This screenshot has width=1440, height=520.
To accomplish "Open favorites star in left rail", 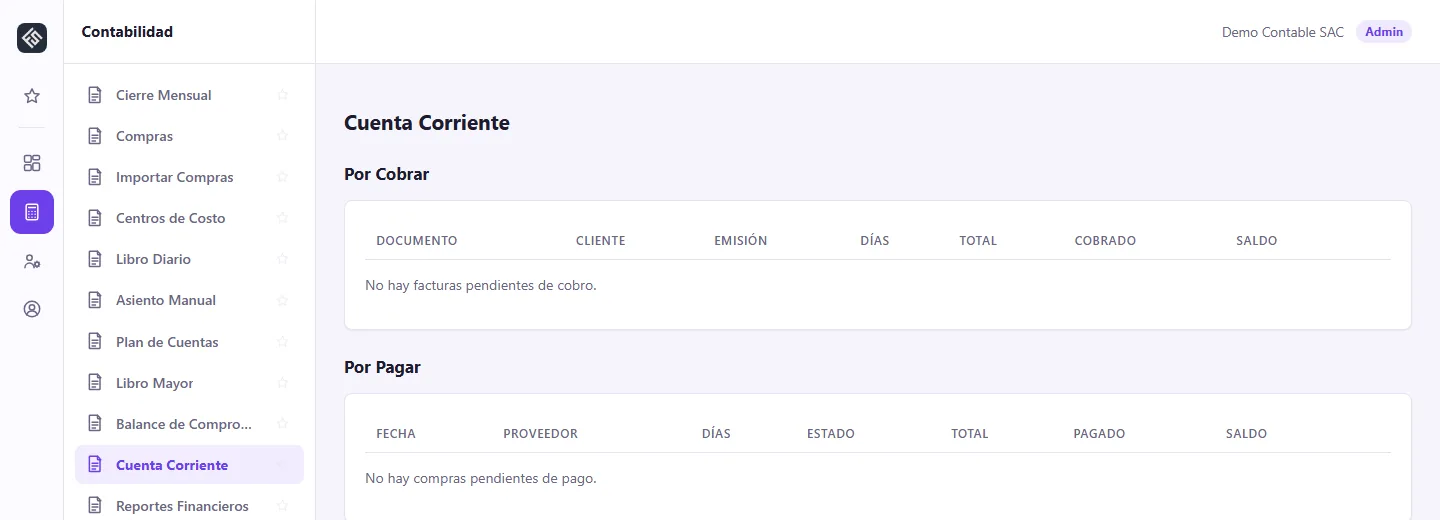I will click(x=32, y=96).
